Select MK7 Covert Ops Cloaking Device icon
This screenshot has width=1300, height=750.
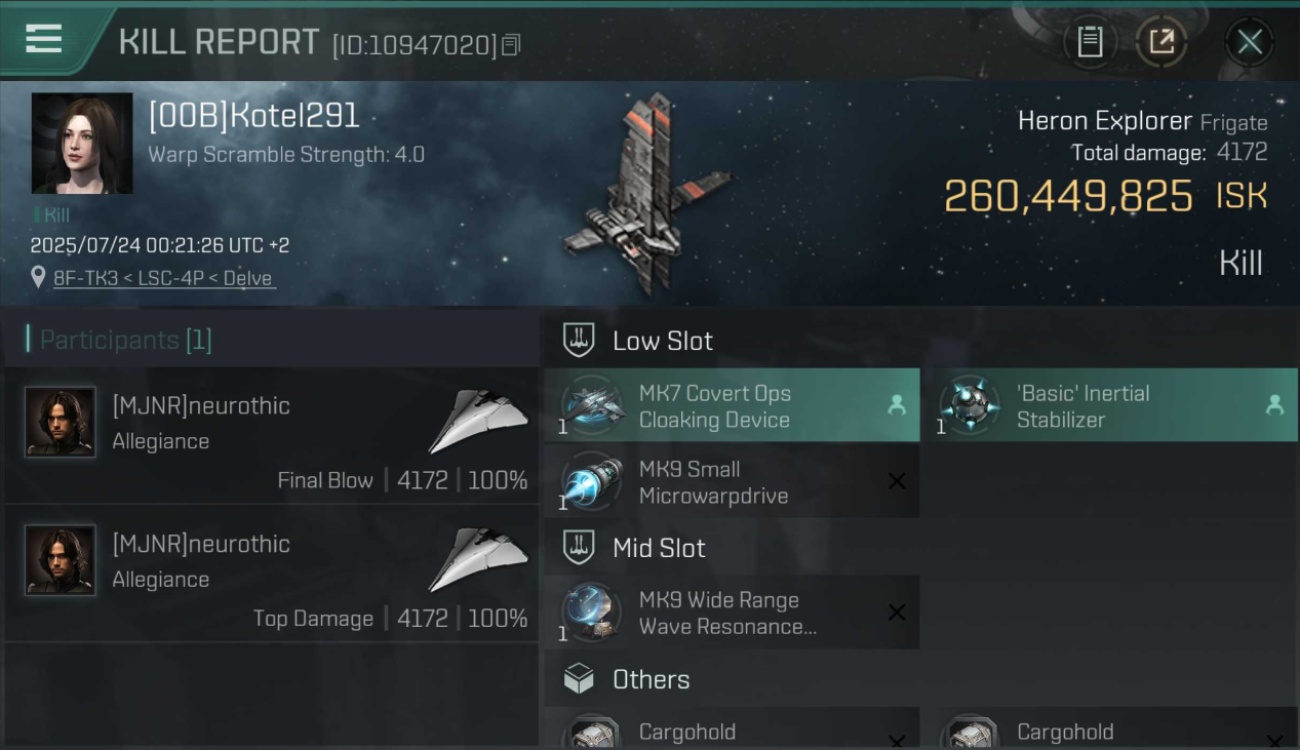click(592, 405)
